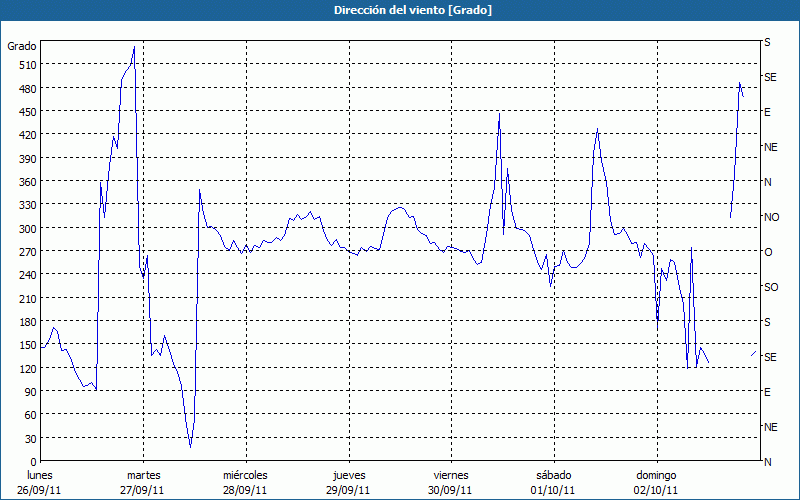This screenshot has height=500, width=800.
Task: Select the "O" west compass label
Action: 768,252
